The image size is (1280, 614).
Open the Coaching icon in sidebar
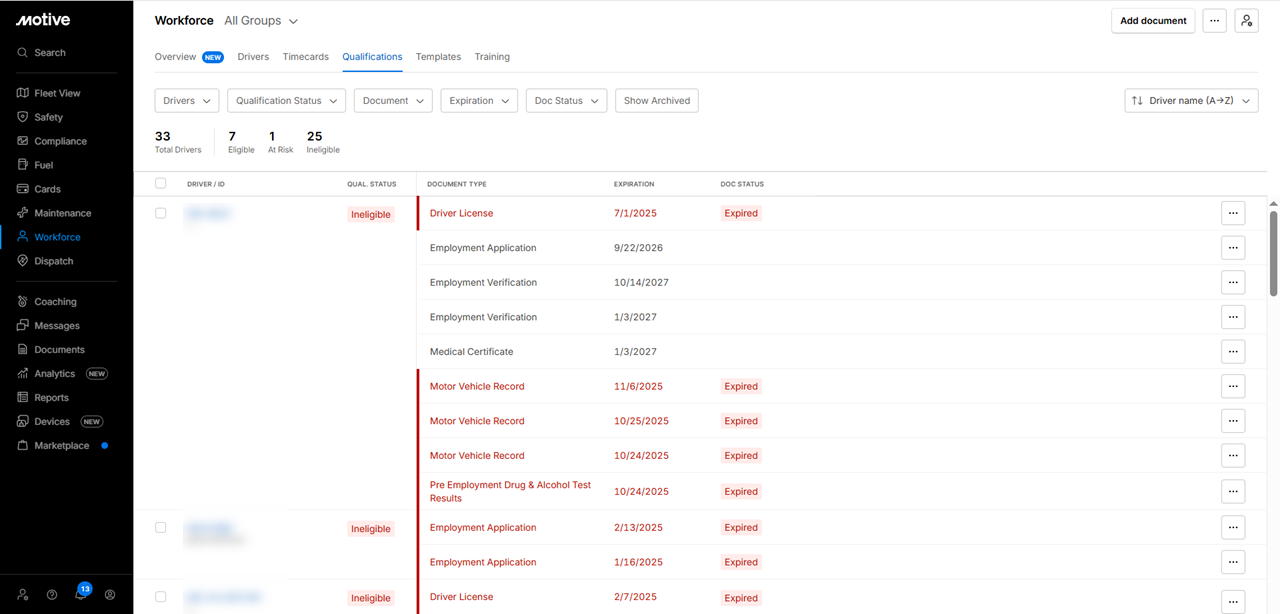click(23, 302)
